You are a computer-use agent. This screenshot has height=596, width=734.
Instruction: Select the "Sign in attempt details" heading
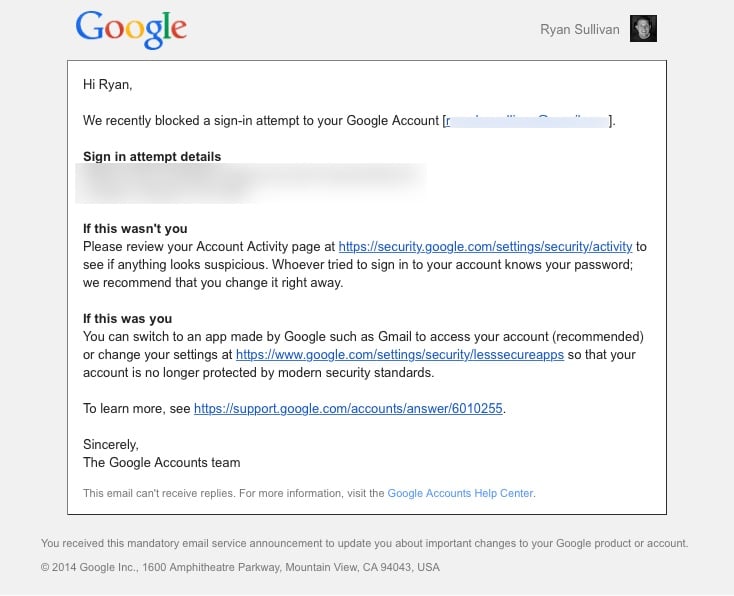tap(152, 156)
